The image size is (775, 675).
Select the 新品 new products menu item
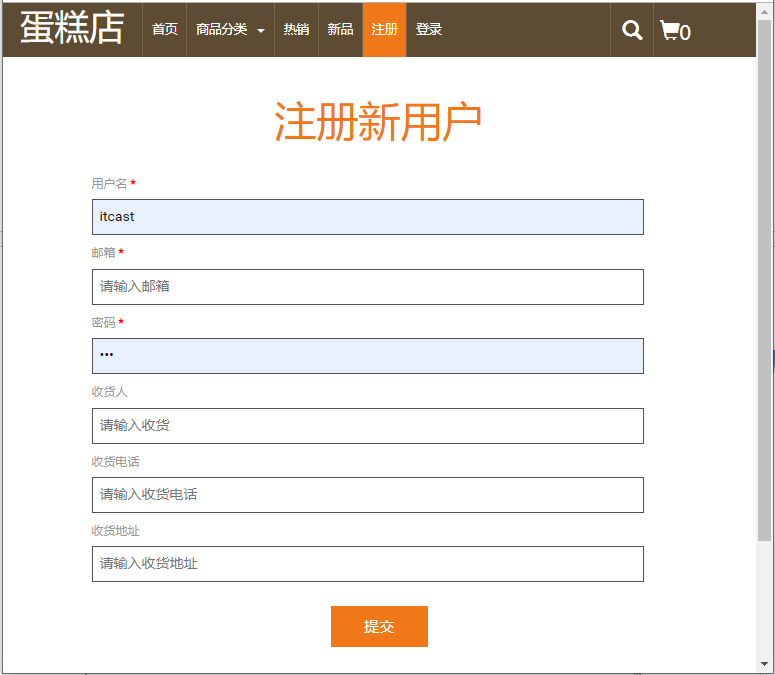click(340, 30)
